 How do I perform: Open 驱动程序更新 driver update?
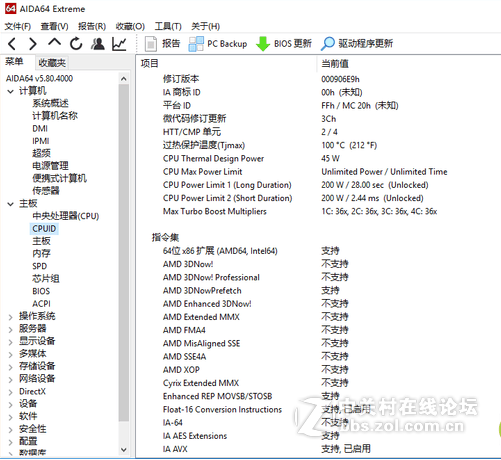(357, 44)
